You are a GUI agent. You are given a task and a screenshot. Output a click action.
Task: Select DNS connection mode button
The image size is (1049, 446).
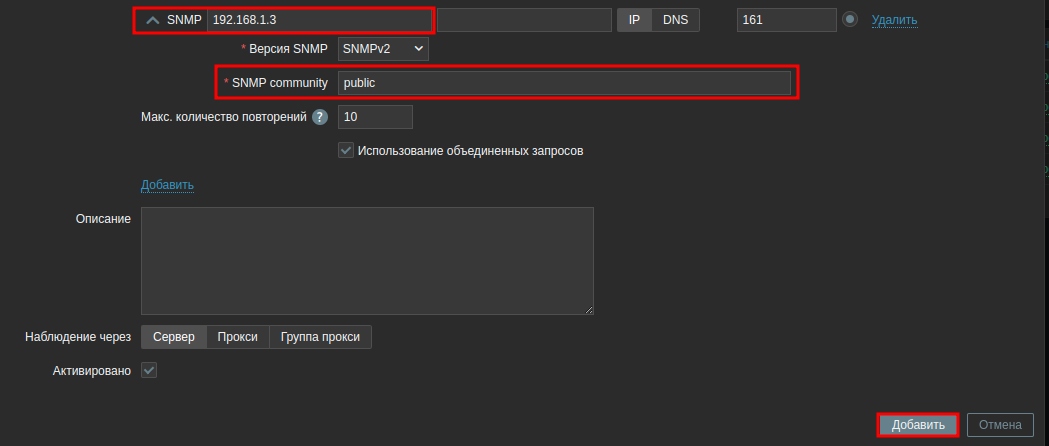pyautogui.click(x=676, y=20)
